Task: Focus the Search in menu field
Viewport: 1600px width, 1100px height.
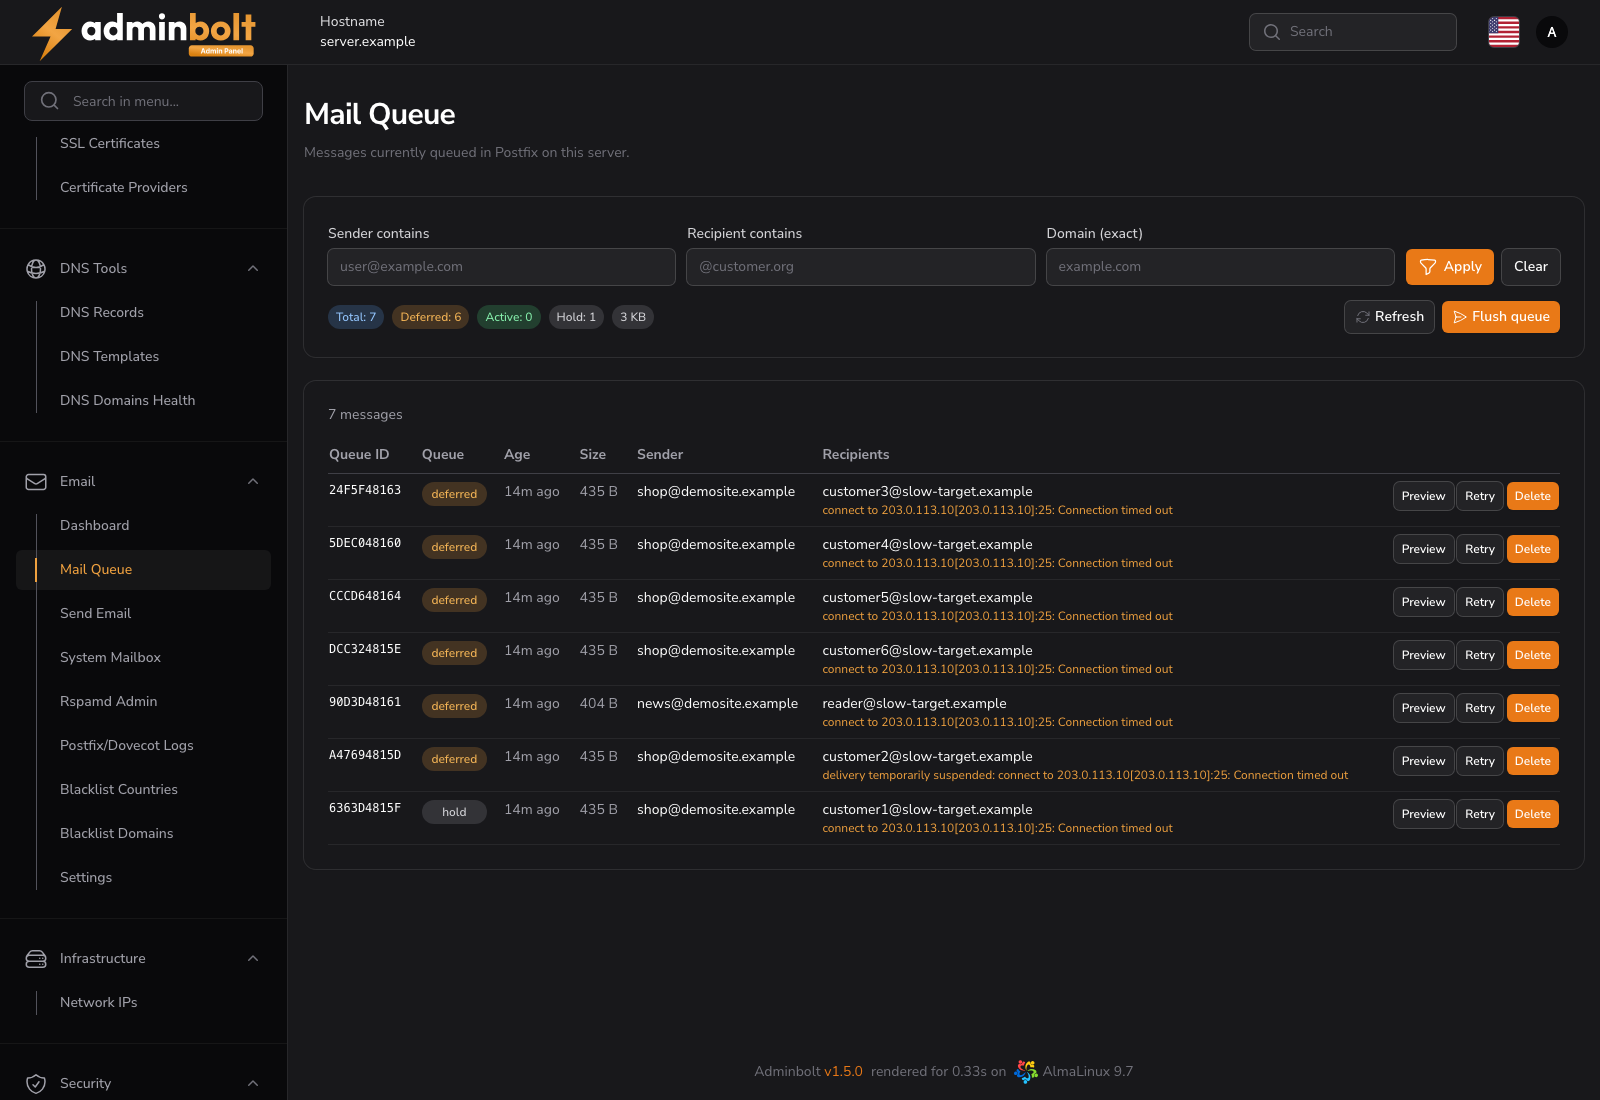Action: [143, 101]
